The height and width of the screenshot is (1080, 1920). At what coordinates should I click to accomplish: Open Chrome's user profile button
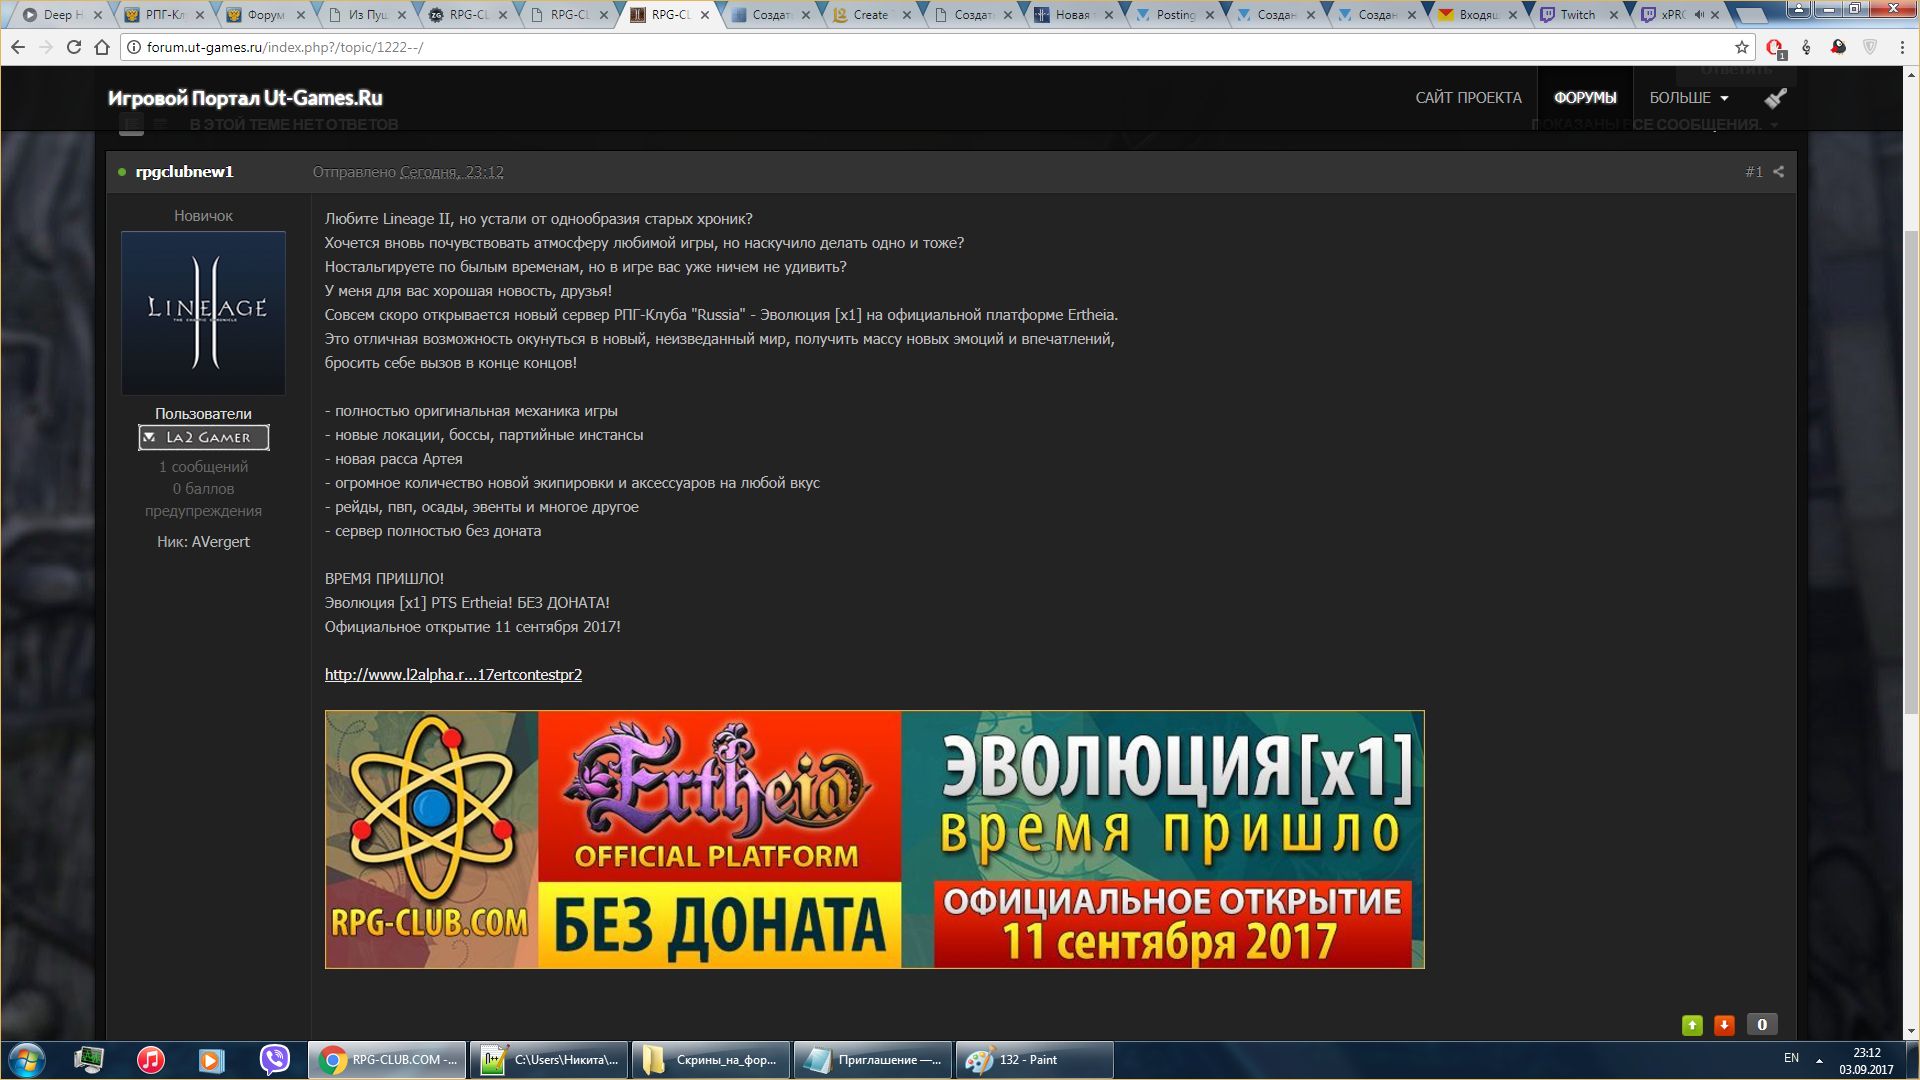(x=1797, y=10)
